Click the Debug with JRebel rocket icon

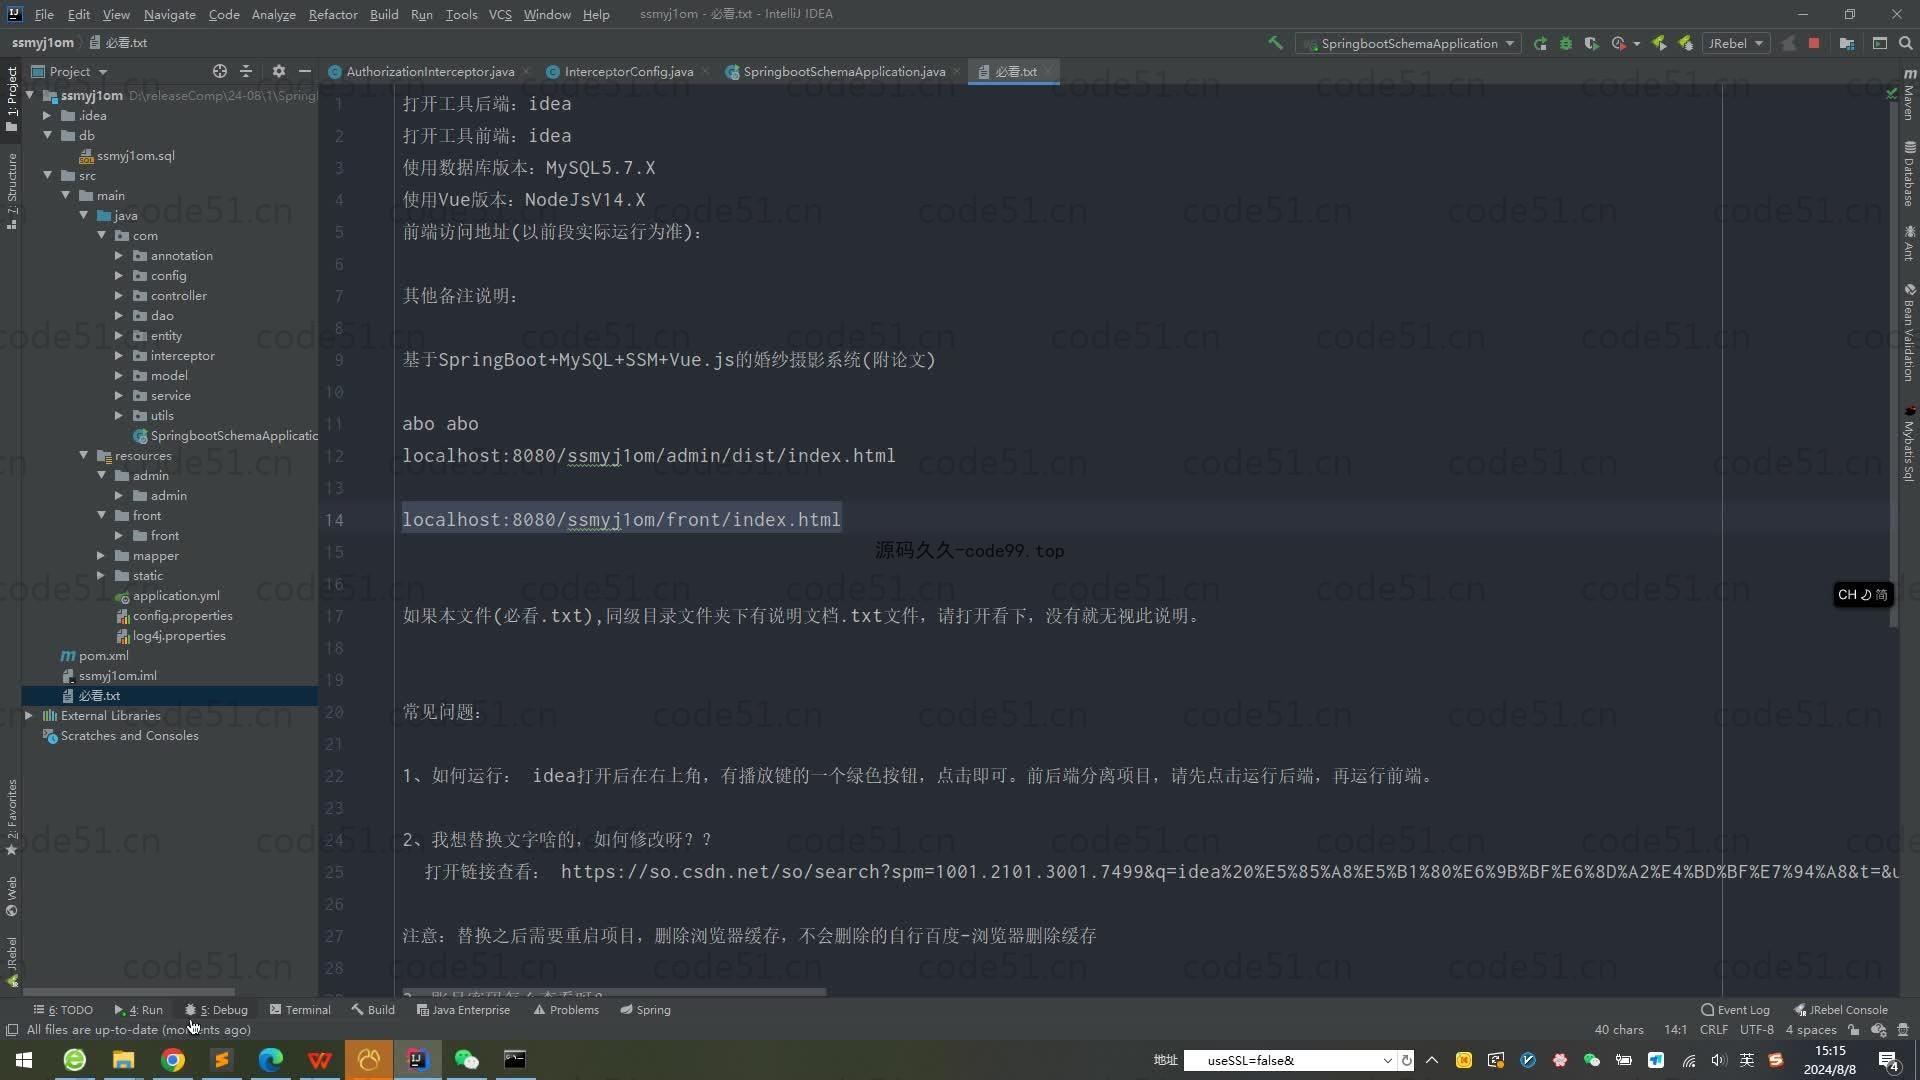[1686, 43]
